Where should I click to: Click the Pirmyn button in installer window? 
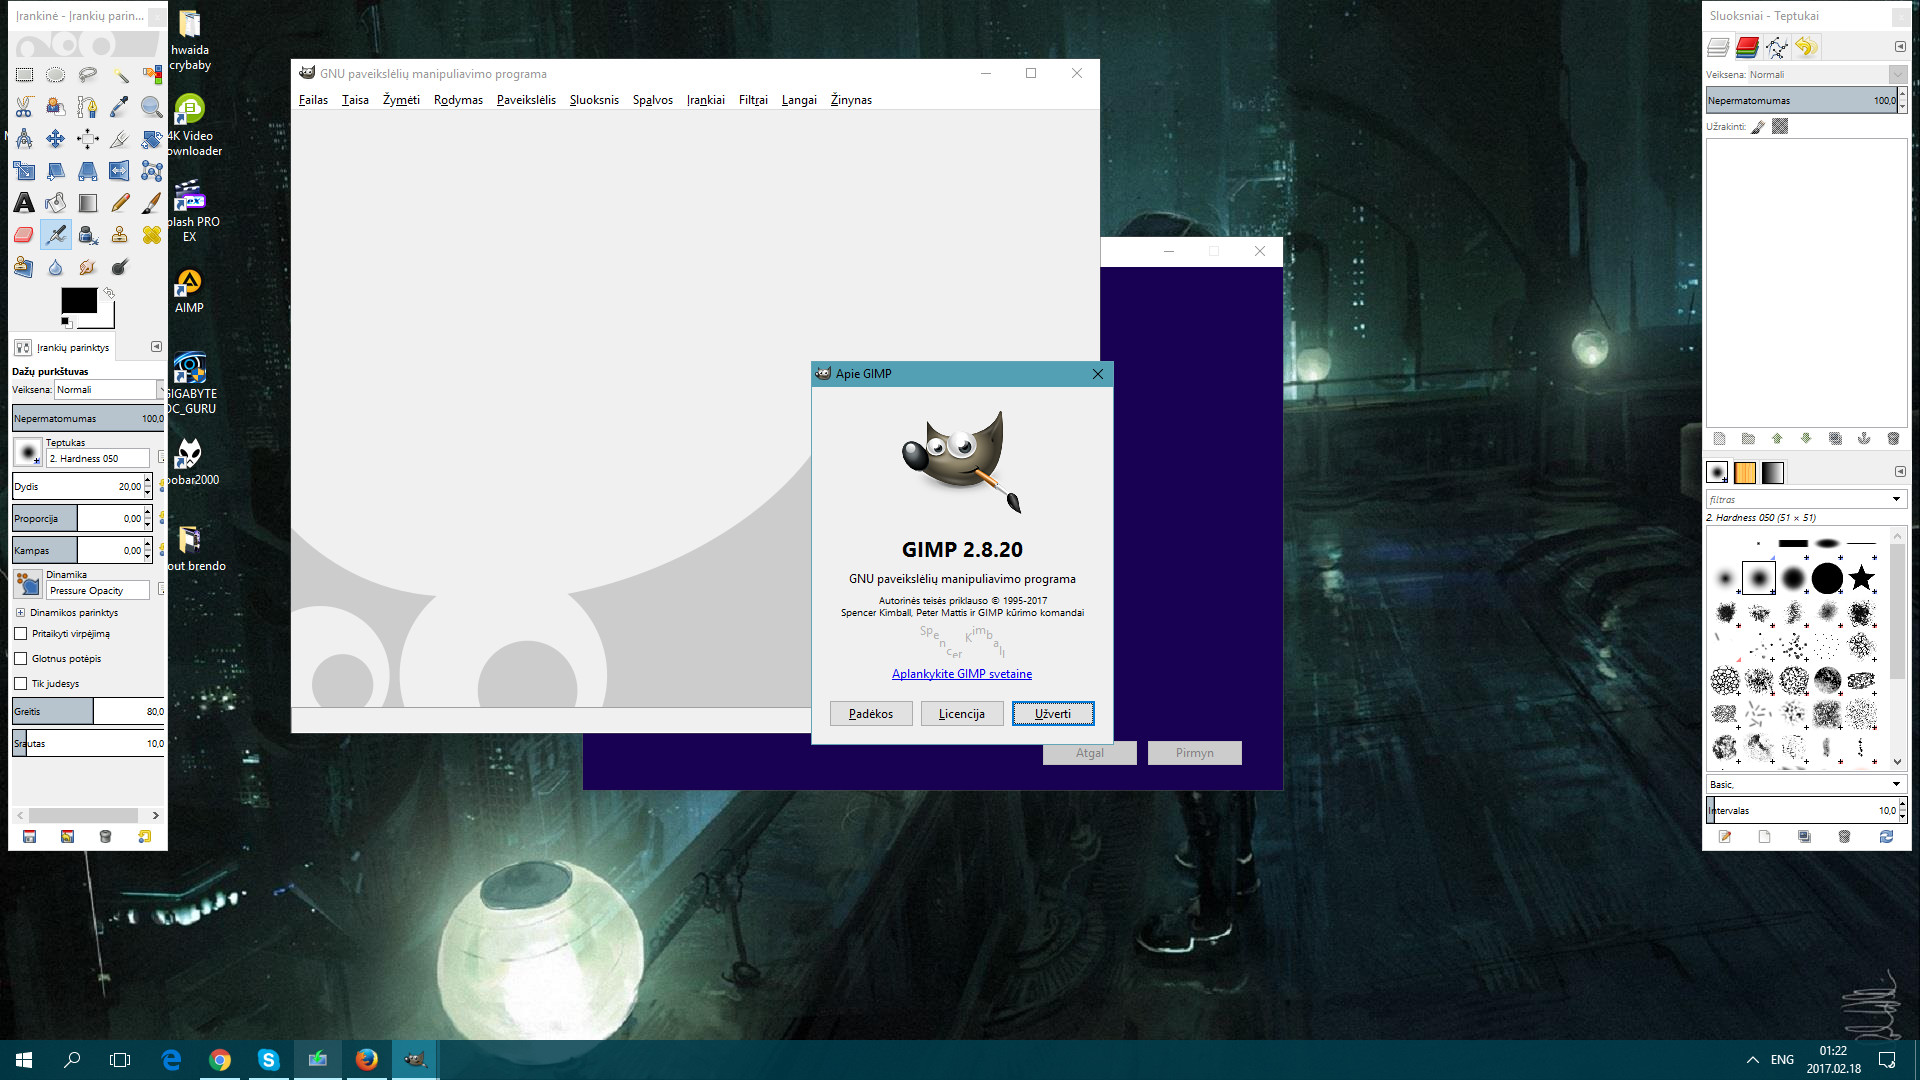tap(1195, 753)
